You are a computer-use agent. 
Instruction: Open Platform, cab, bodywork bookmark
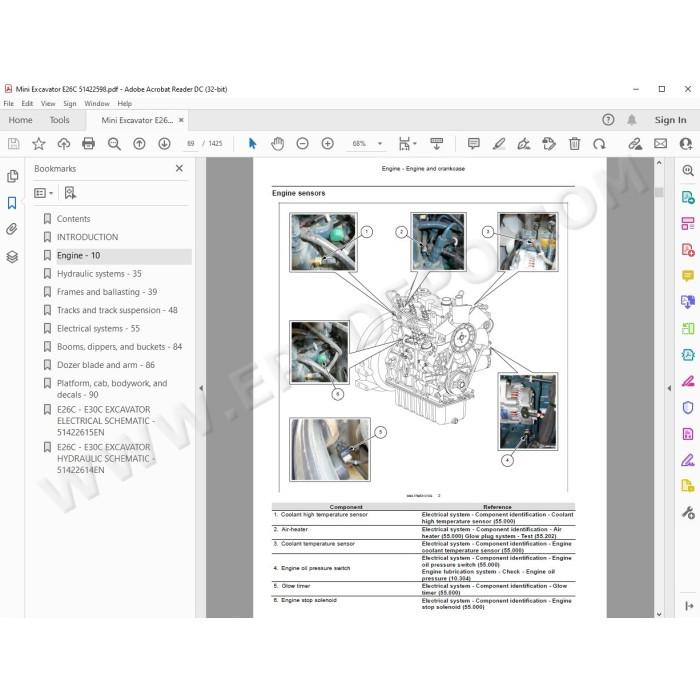pyautogui.click(x=112, y=389)
